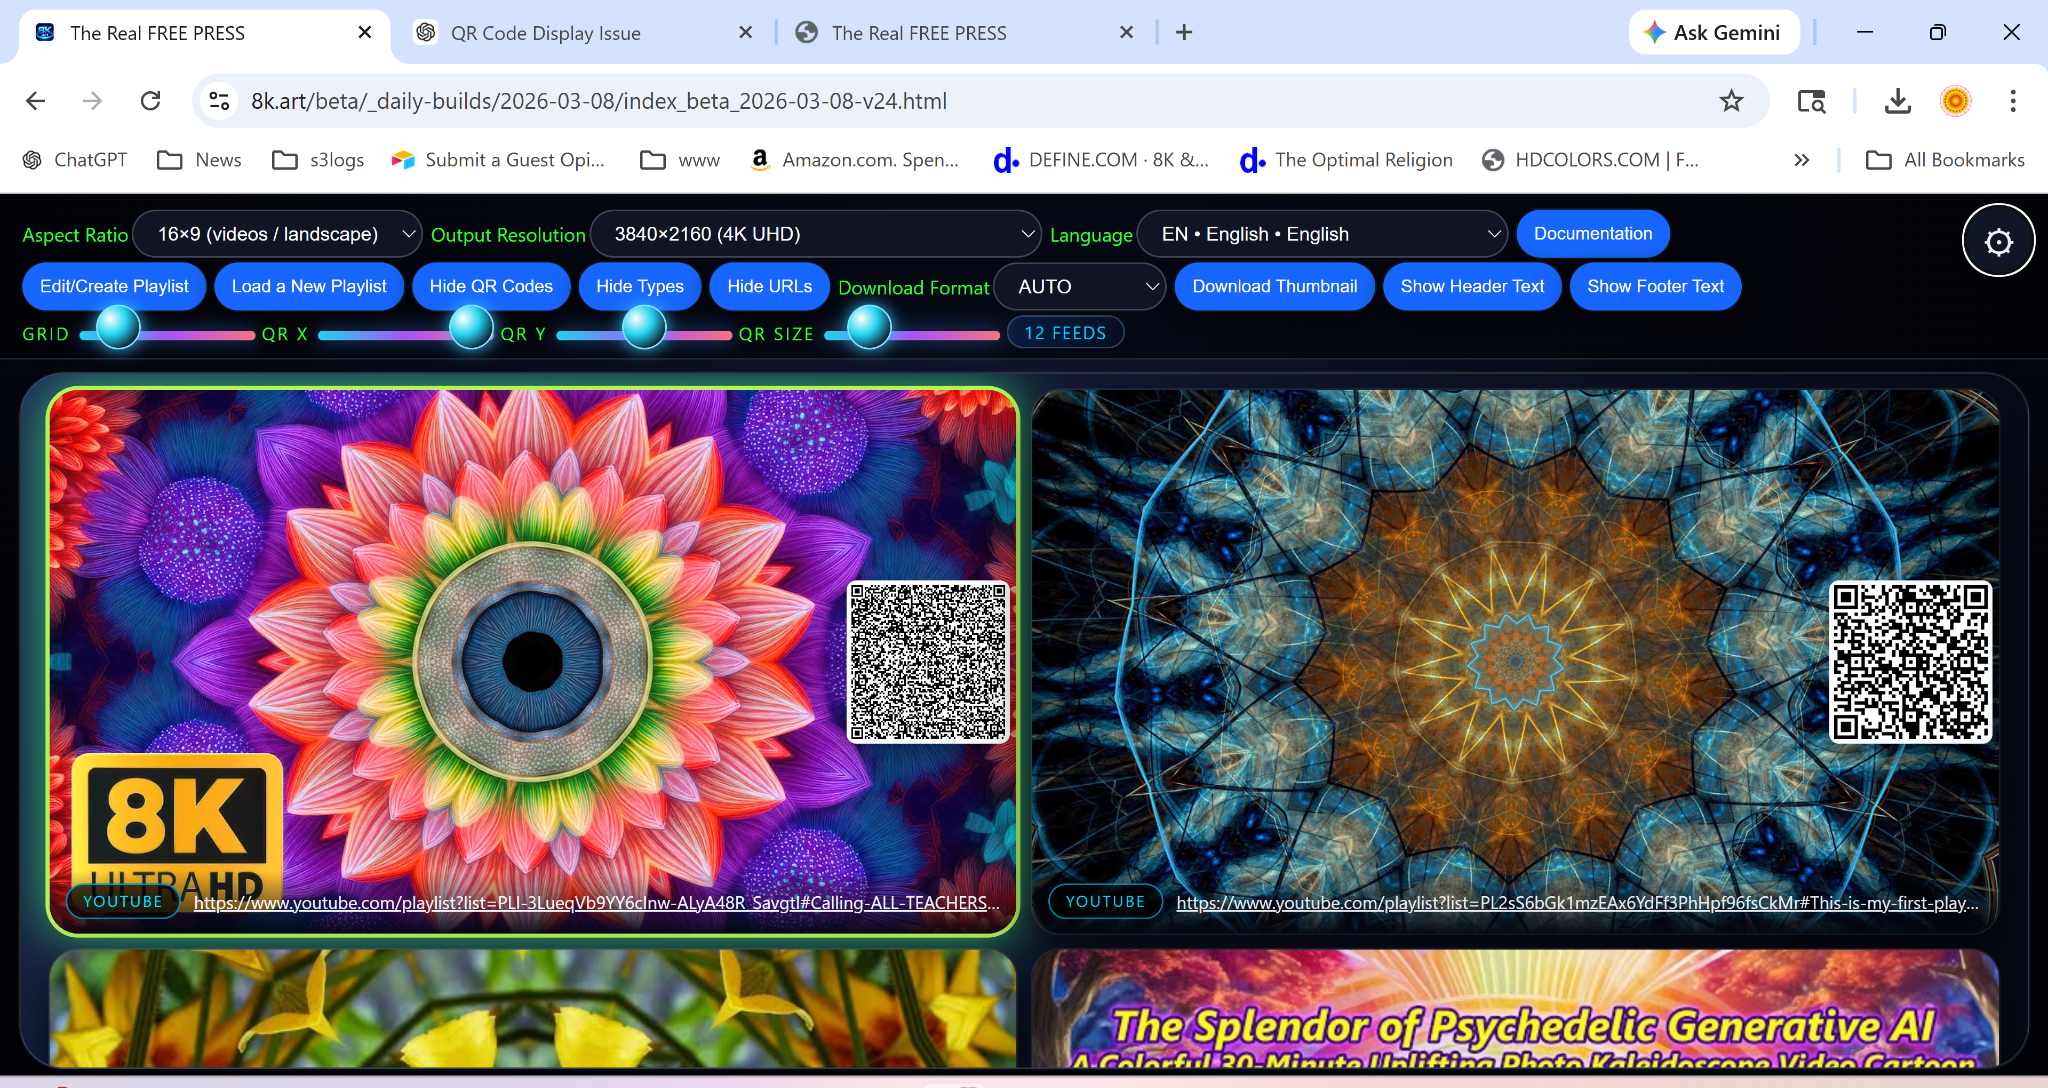The image size is (2048, 1088).
Task: Open the s3logs bookmark folder
Action: tap(318, 160)
